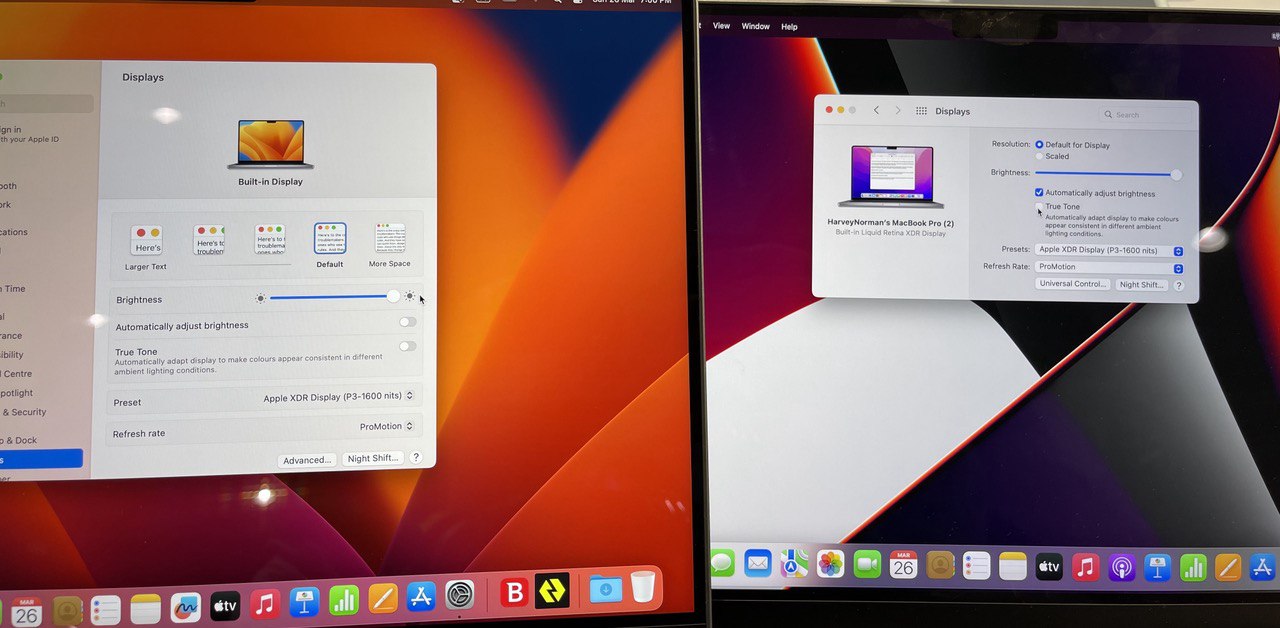
Task: Open Maps in the purple desktop's dock
Action: click(x=795, y=563)
